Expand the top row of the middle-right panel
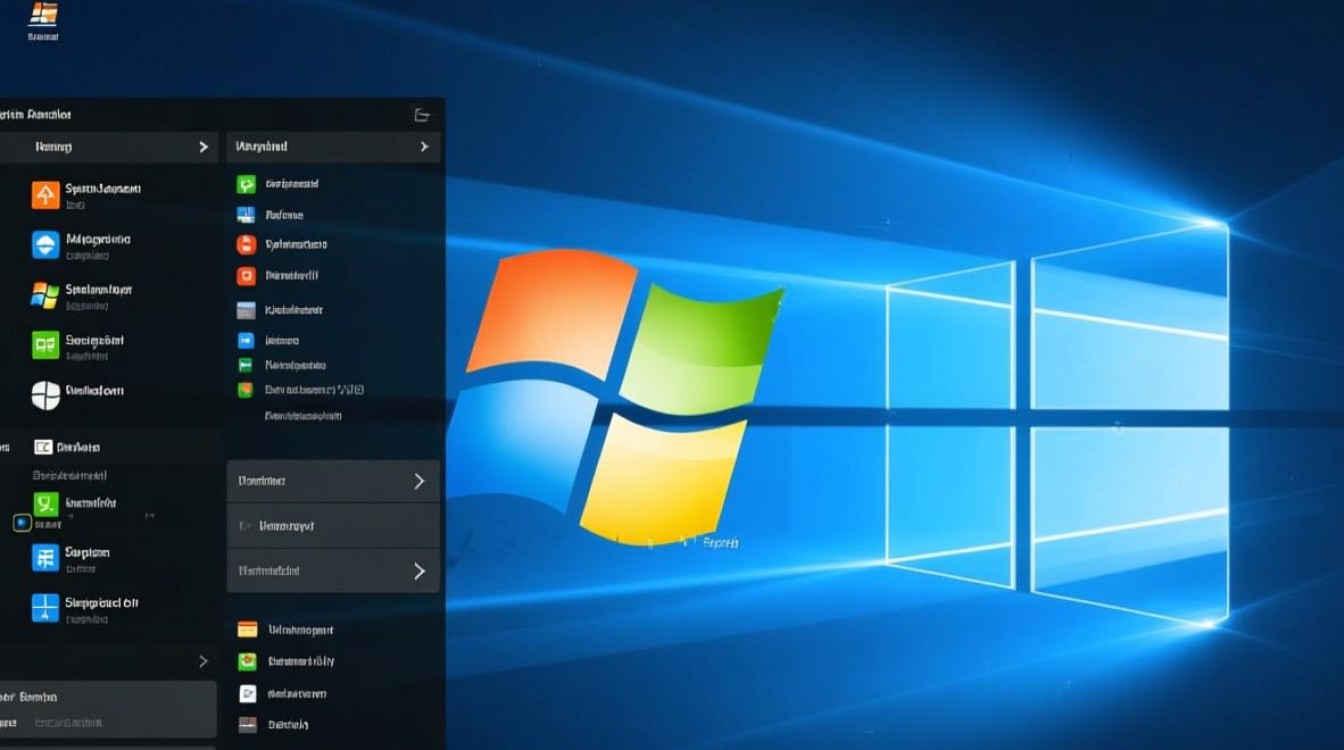 click(333, 481)
